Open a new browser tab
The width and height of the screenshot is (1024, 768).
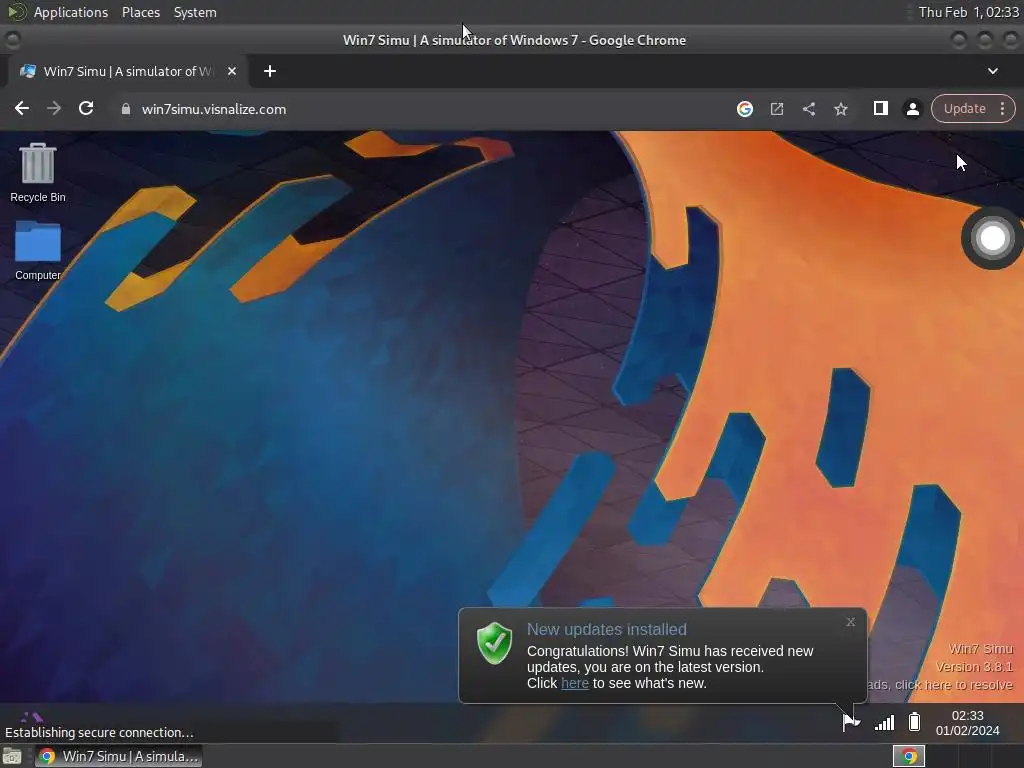[x=270, y=71]
